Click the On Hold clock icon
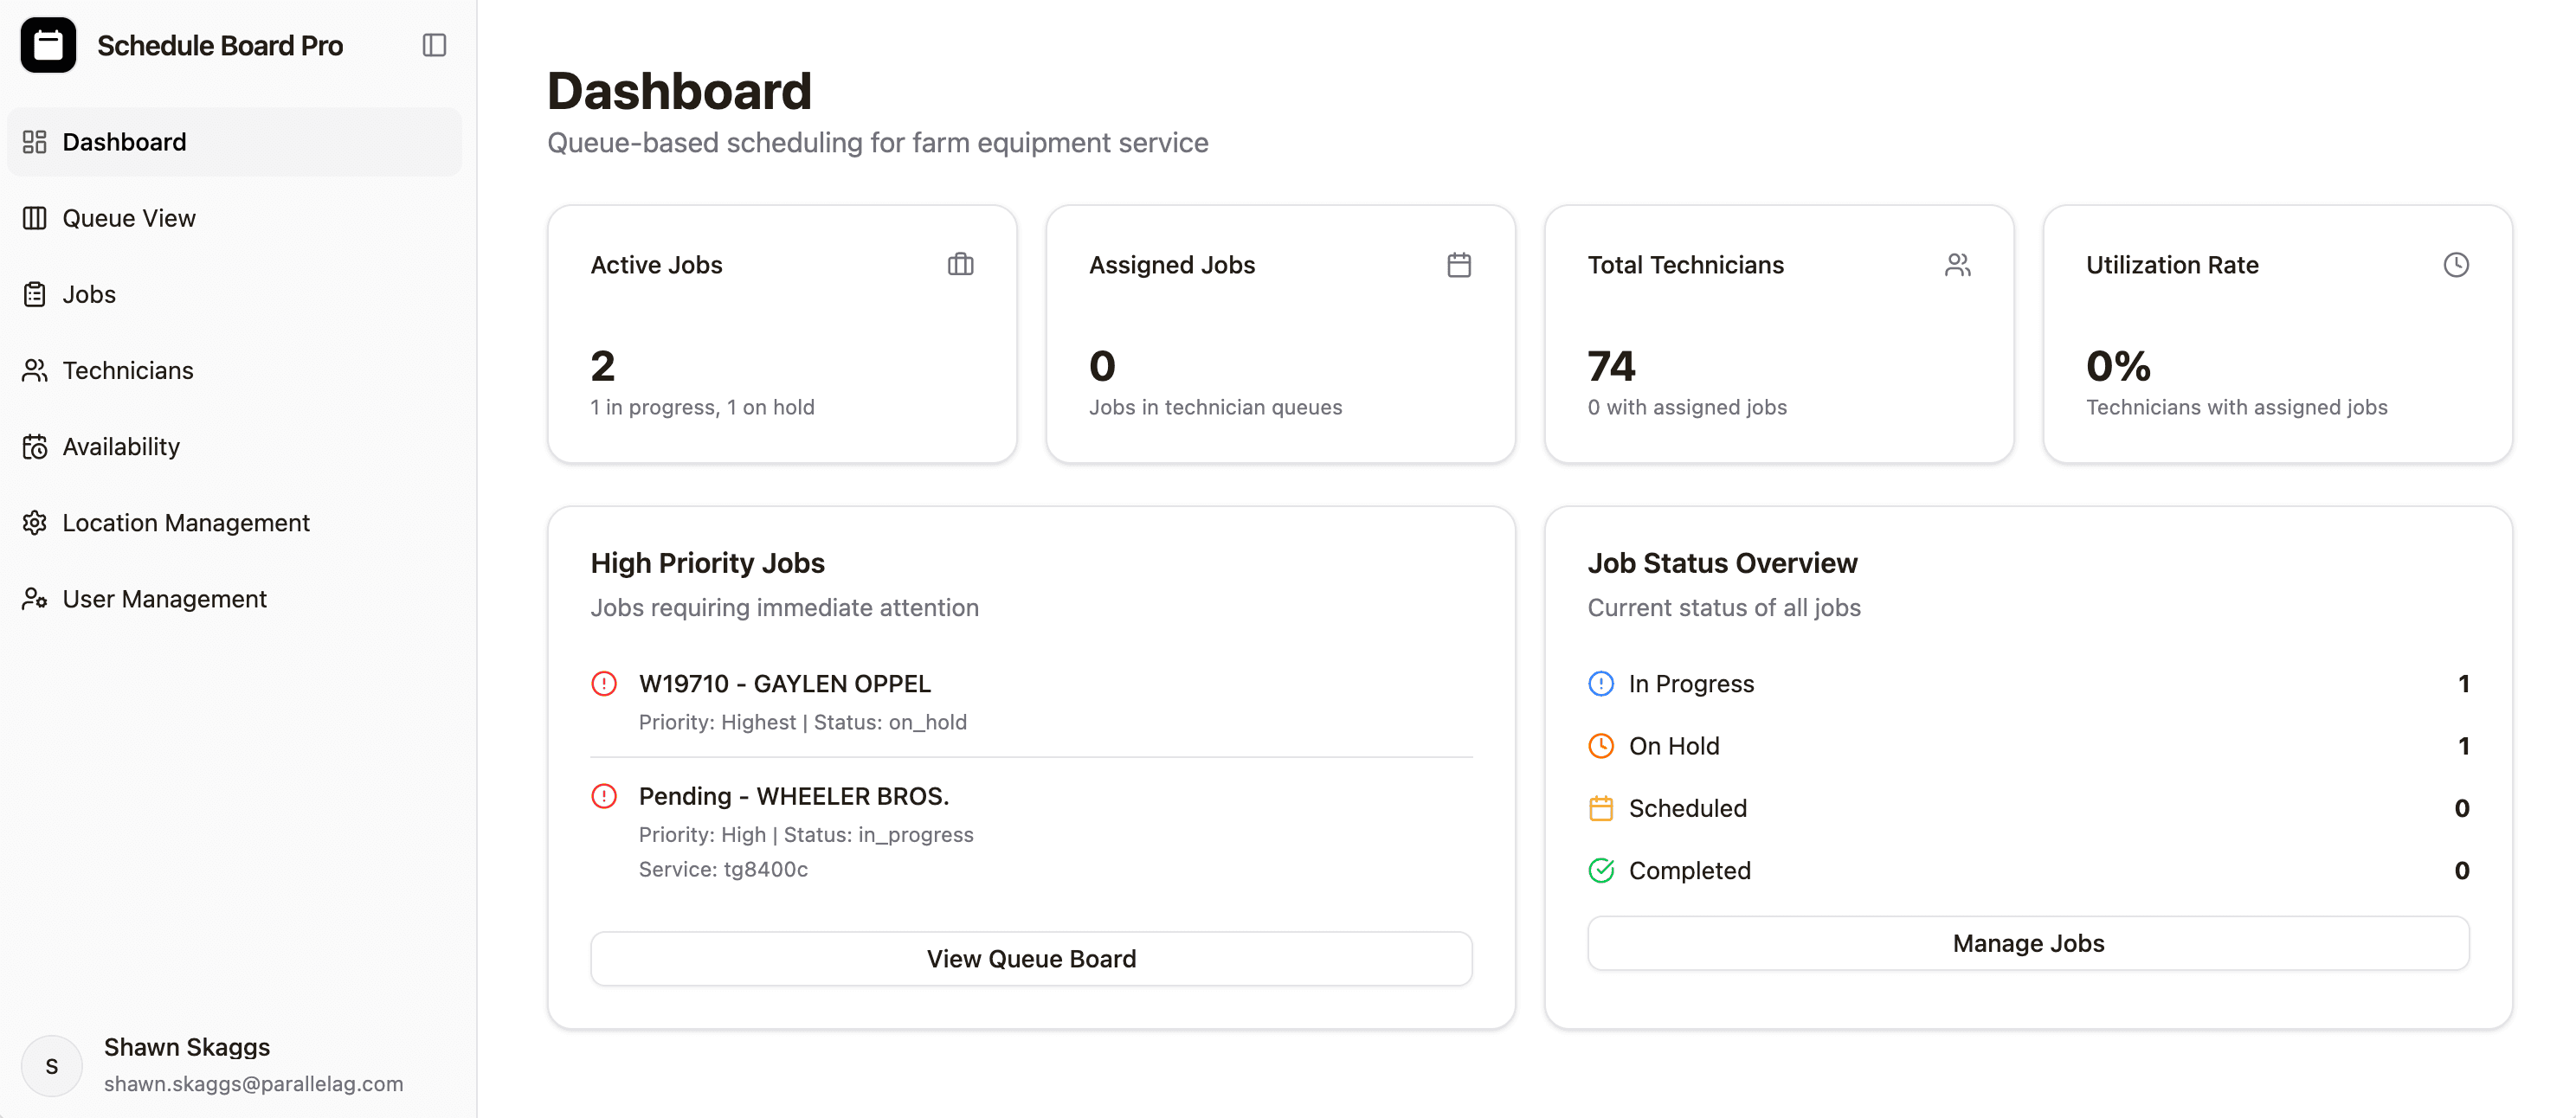The width and height of the screenshot is (2576, 1118). 1601,745
